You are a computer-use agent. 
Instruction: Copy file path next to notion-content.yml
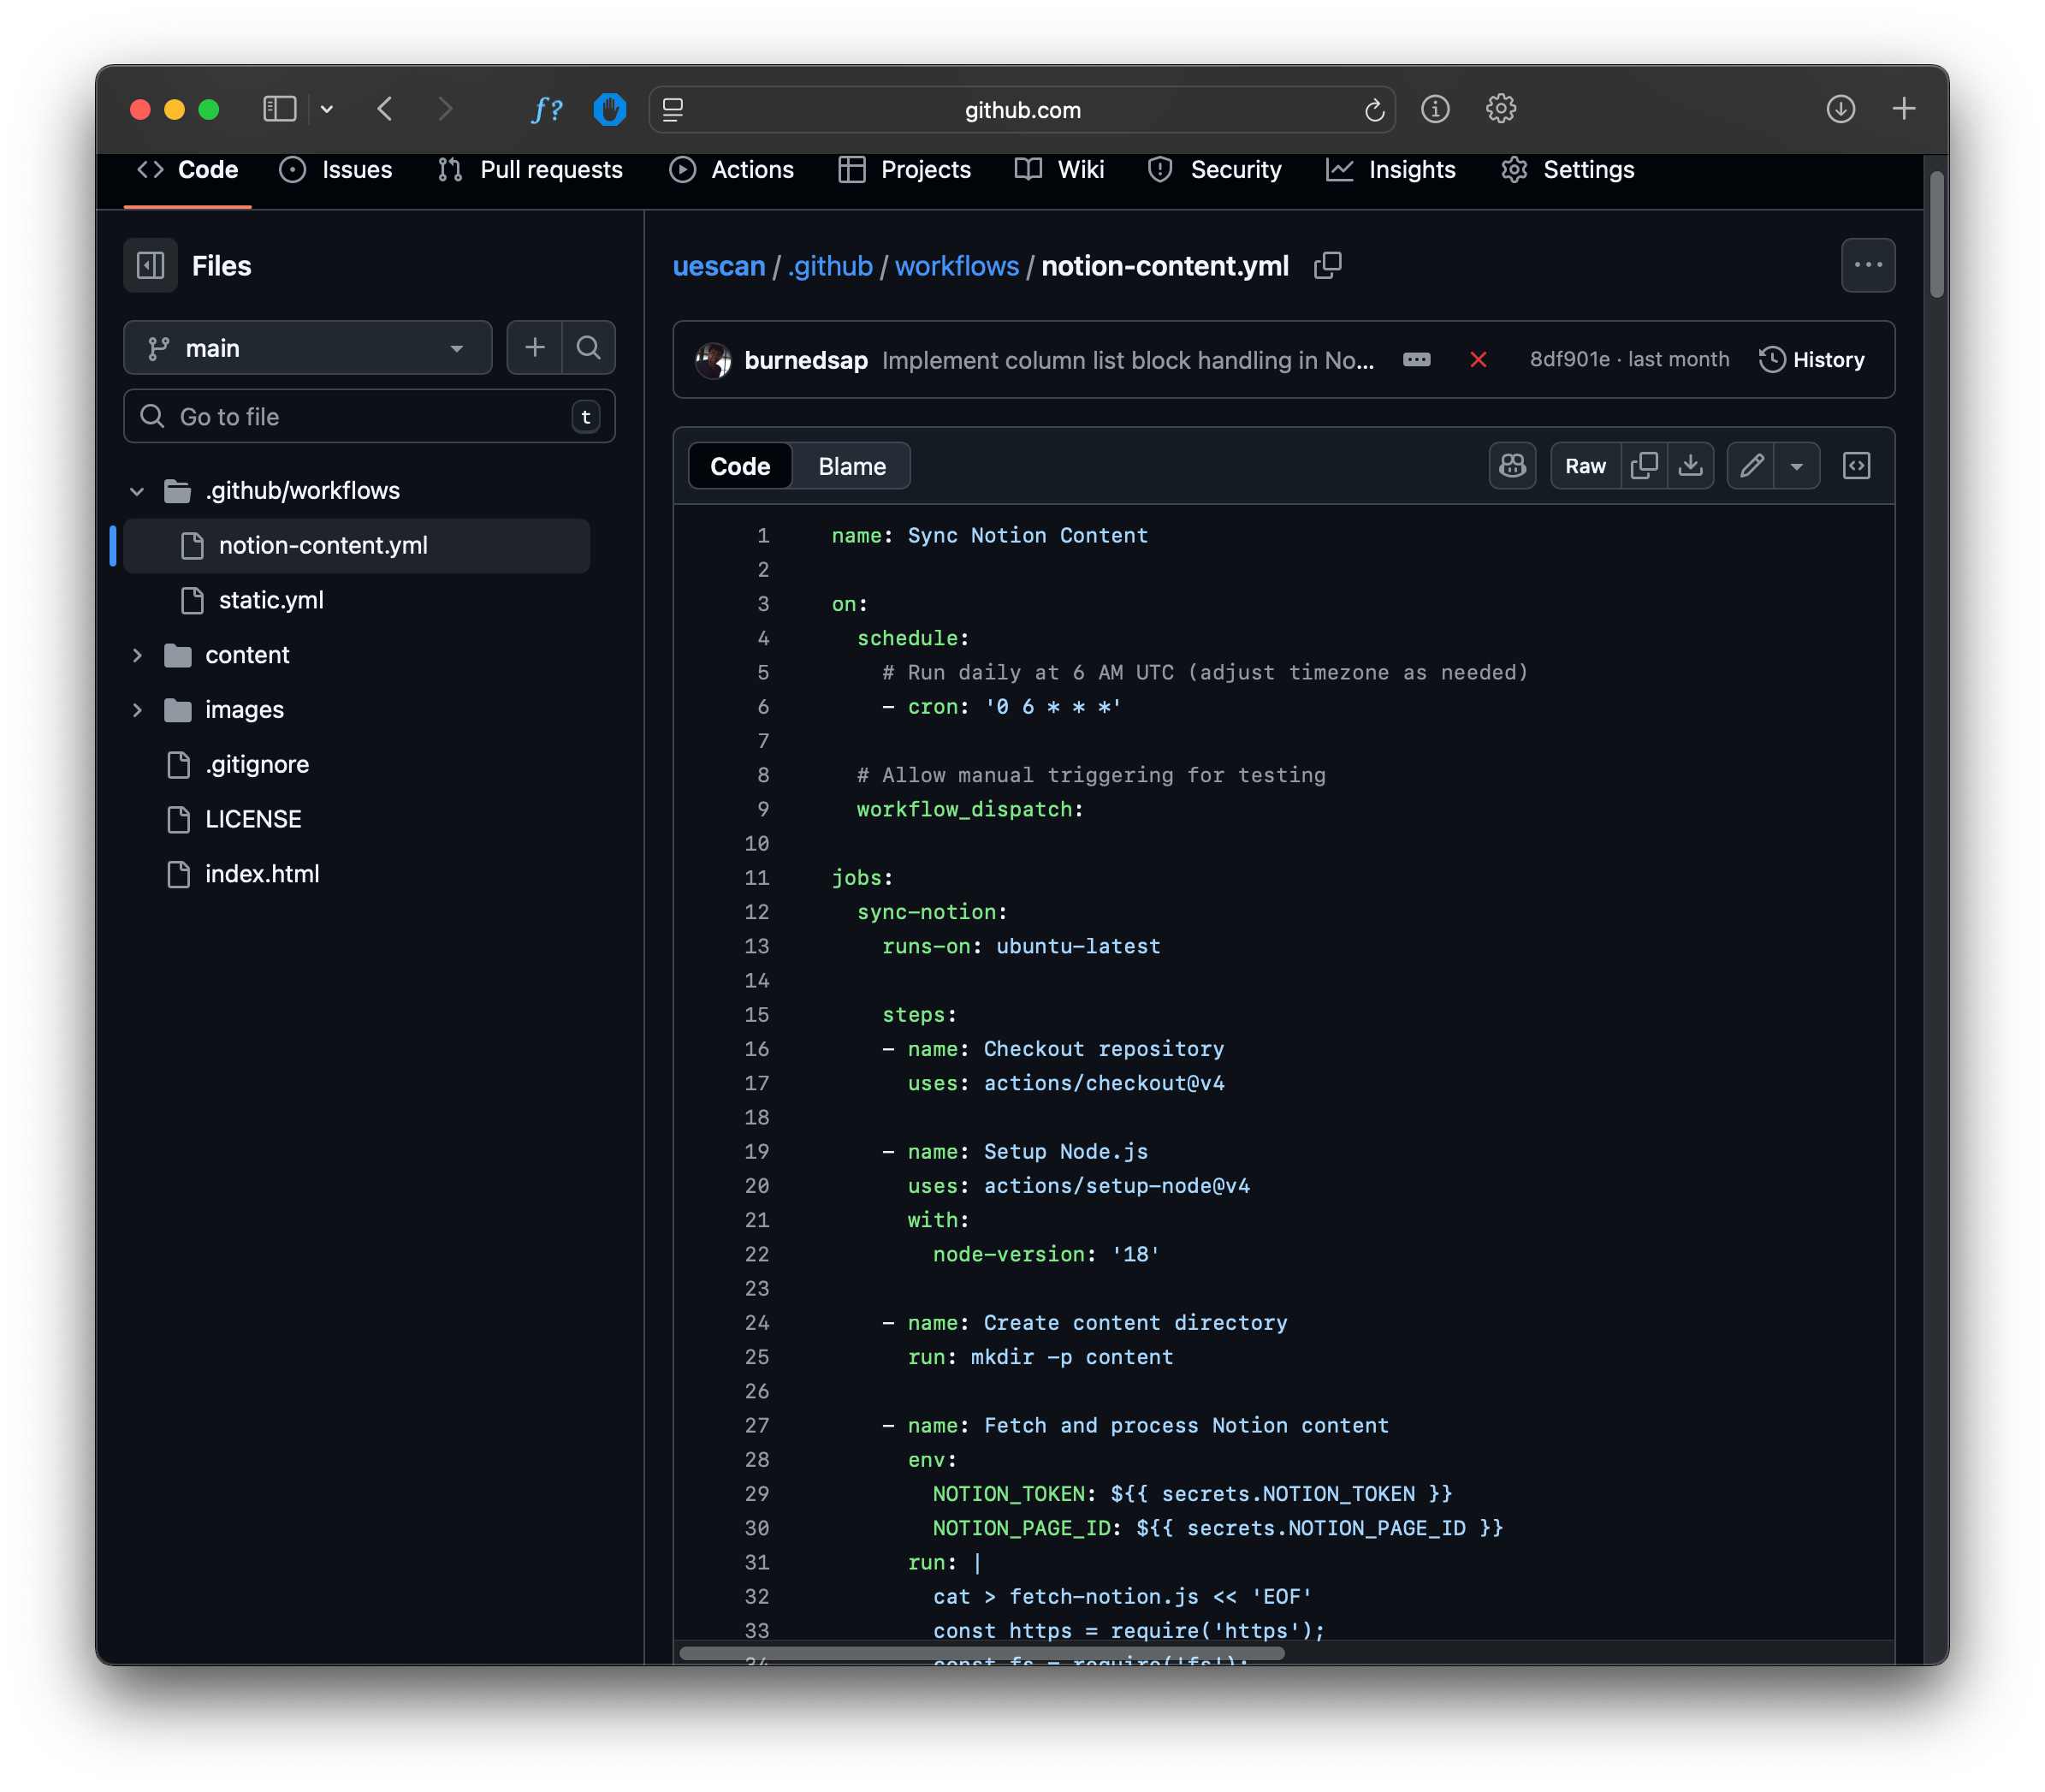tap(1327, 266)
